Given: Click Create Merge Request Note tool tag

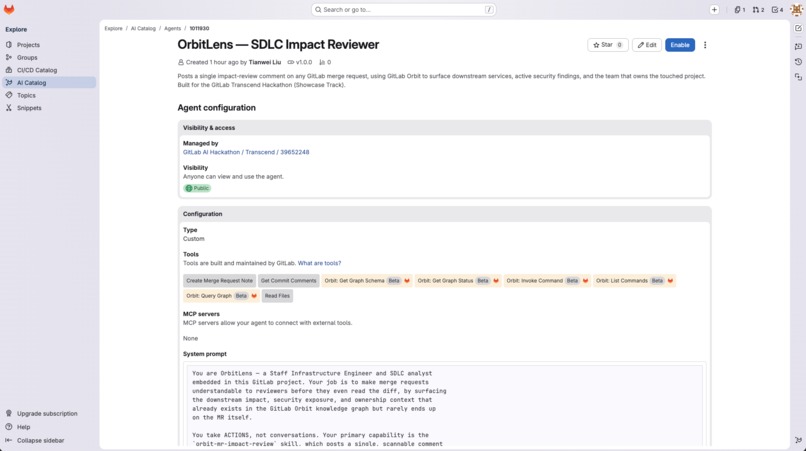Looking at the screenshot, I should [x=219, y=281].
